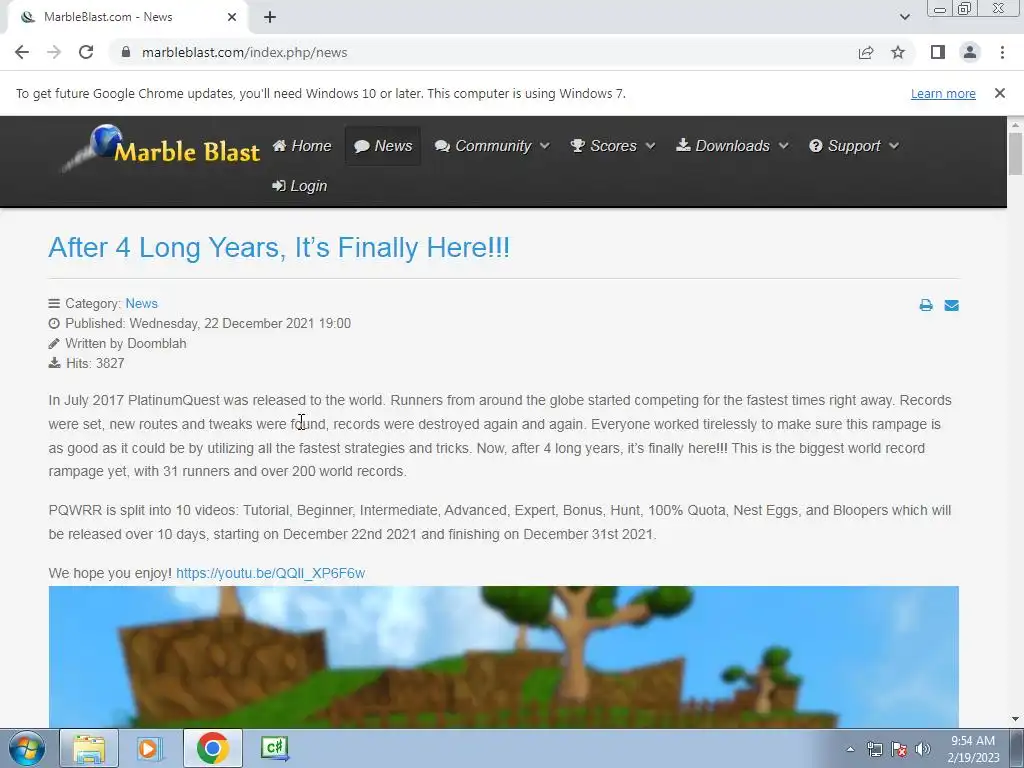Show hidden system tray icons arrow
The height and width of the screenshot is (768, 1024).
click(850, 749)
